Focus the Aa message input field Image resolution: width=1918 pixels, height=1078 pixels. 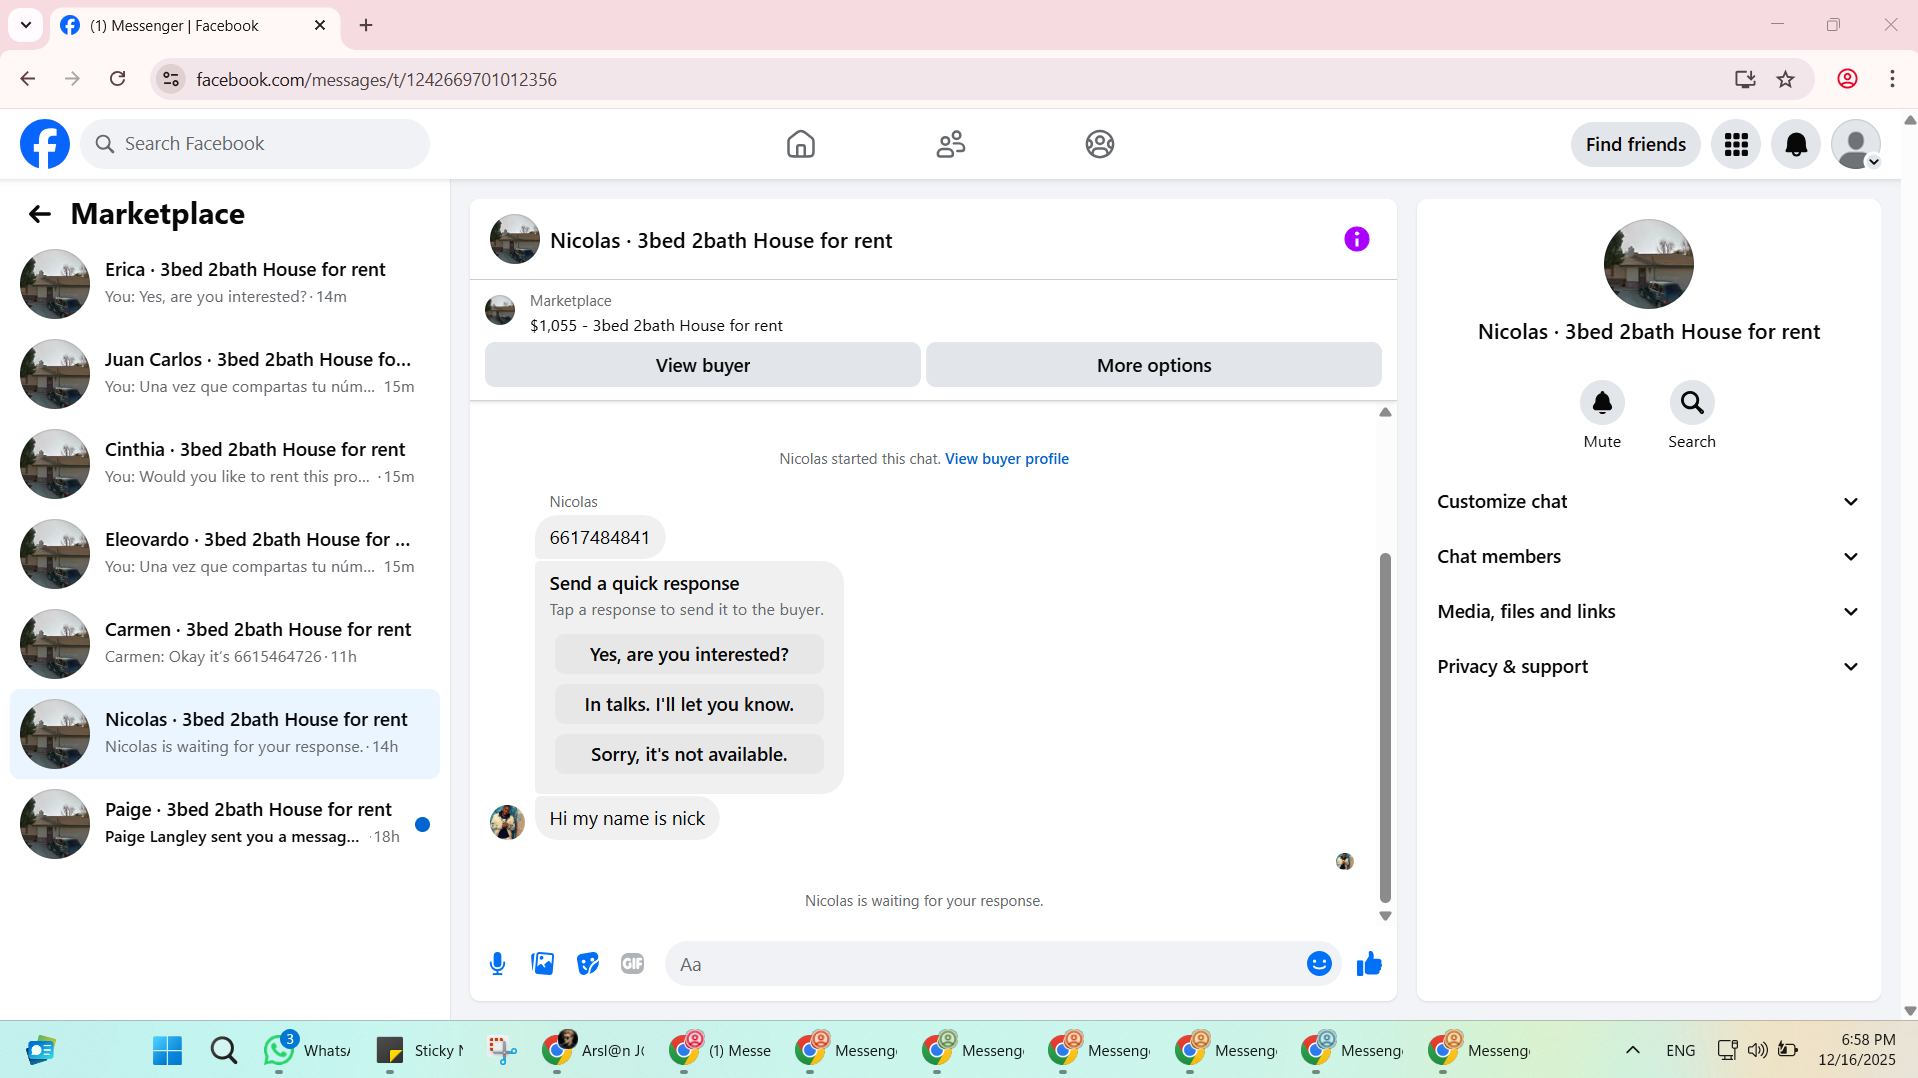pyautogui.click(x=985, y=964)
